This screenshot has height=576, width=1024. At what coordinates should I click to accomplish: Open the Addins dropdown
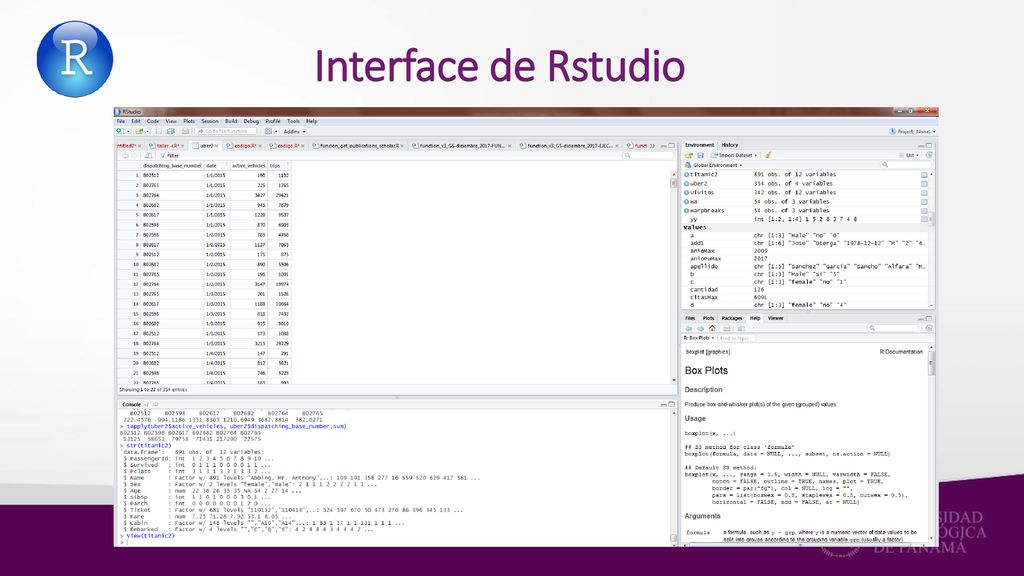[x=295, y=131]
